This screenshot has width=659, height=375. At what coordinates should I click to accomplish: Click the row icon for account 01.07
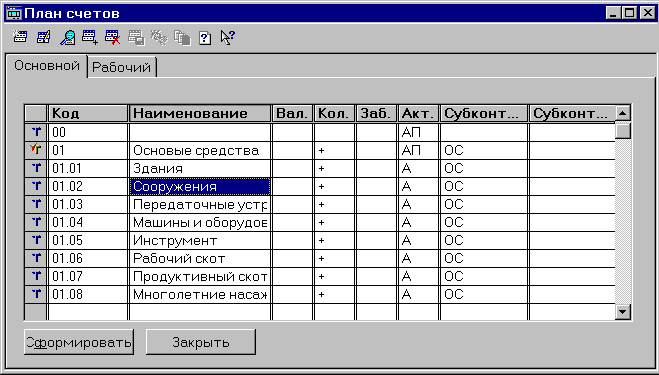pyautogui.click(x=36, y=276)
